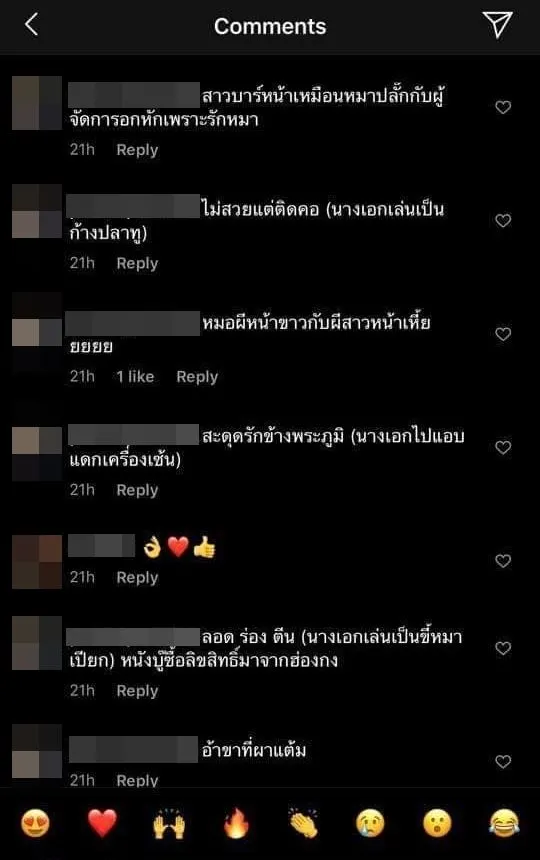Viewport: 540px width, 860px height.
Task: Pick the red heart emoji in the bottom bar
Action: [103, 823]
